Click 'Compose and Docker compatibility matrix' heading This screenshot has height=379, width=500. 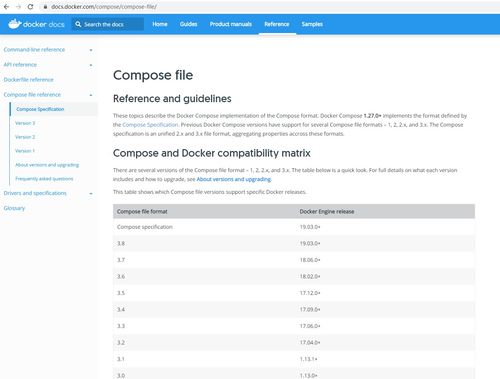[212, 153]
